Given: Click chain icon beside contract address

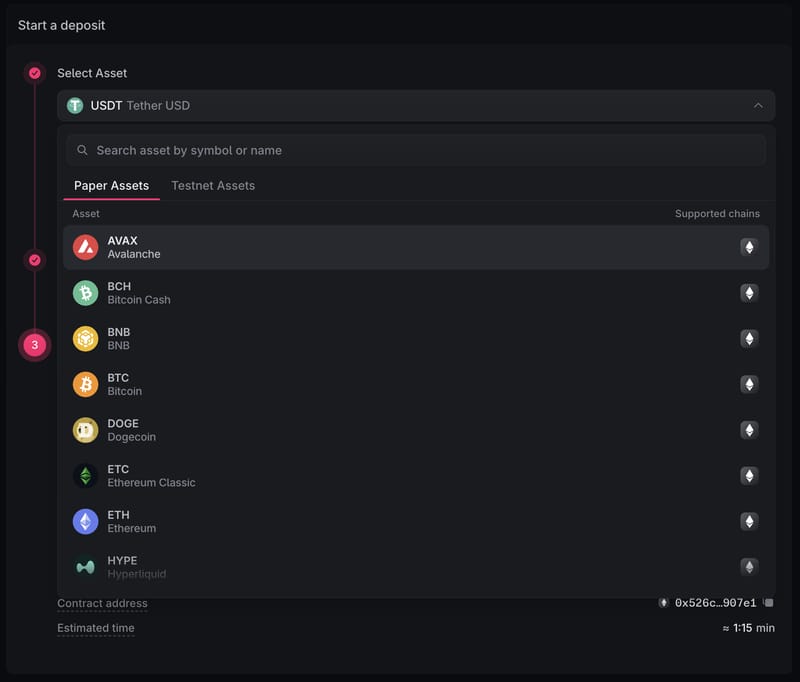Looking at the screenshot, I should point(663,602).
